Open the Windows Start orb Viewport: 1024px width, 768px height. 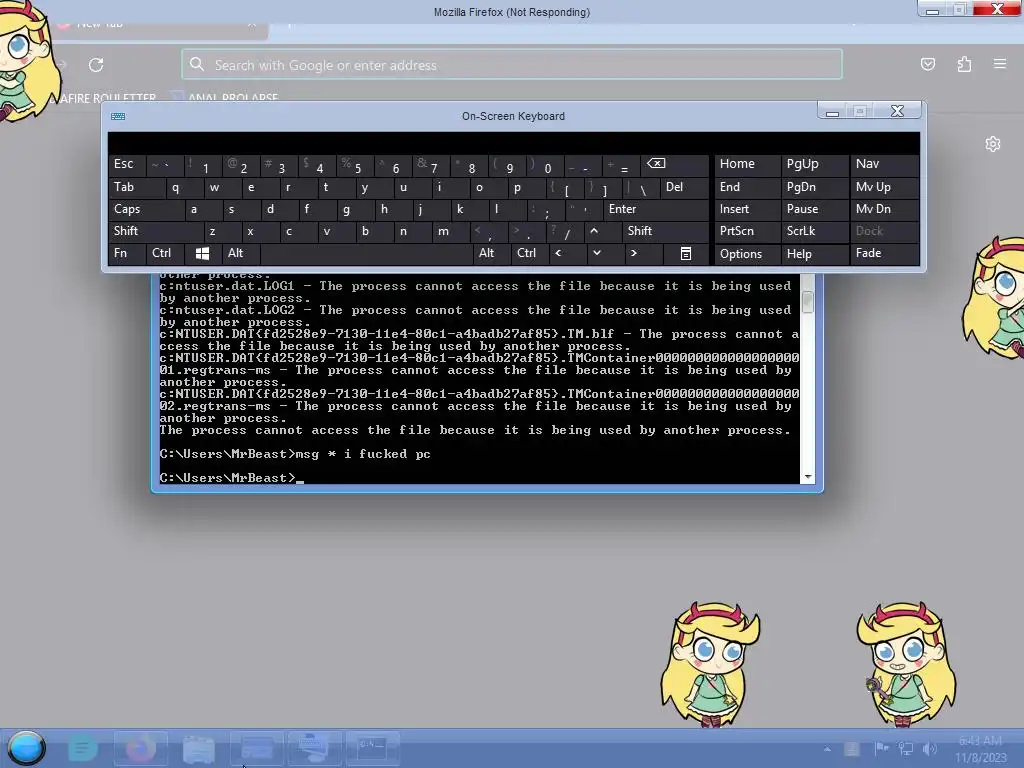click(27, 748)
